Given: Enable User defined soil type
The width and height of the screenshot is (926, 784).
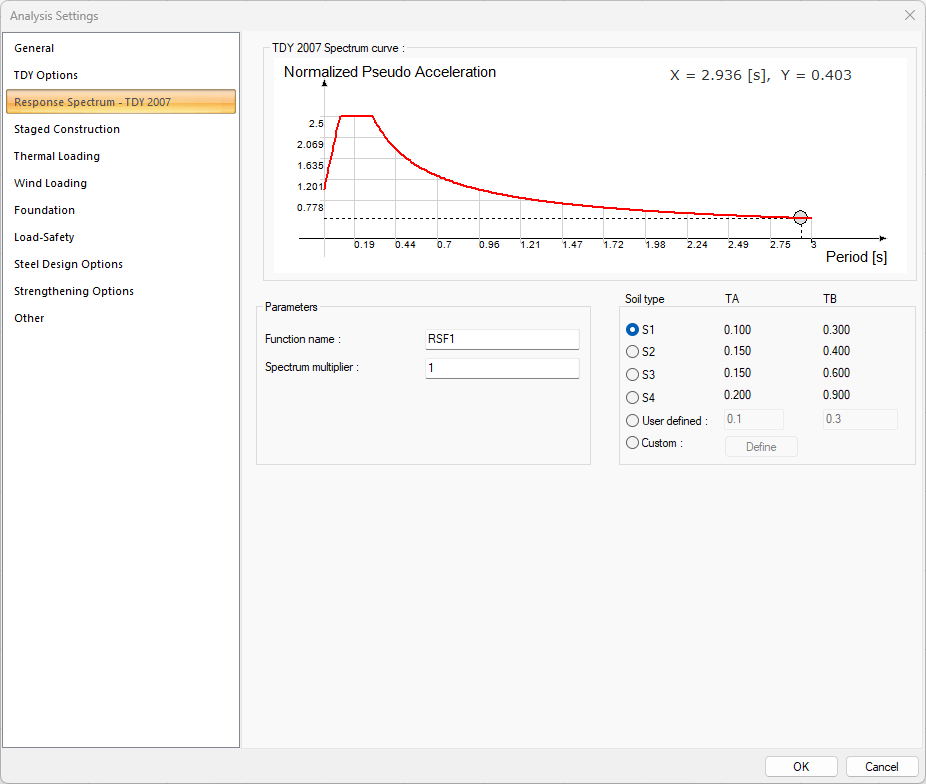Looking at the screenshot, I should [x=632, y=421].
